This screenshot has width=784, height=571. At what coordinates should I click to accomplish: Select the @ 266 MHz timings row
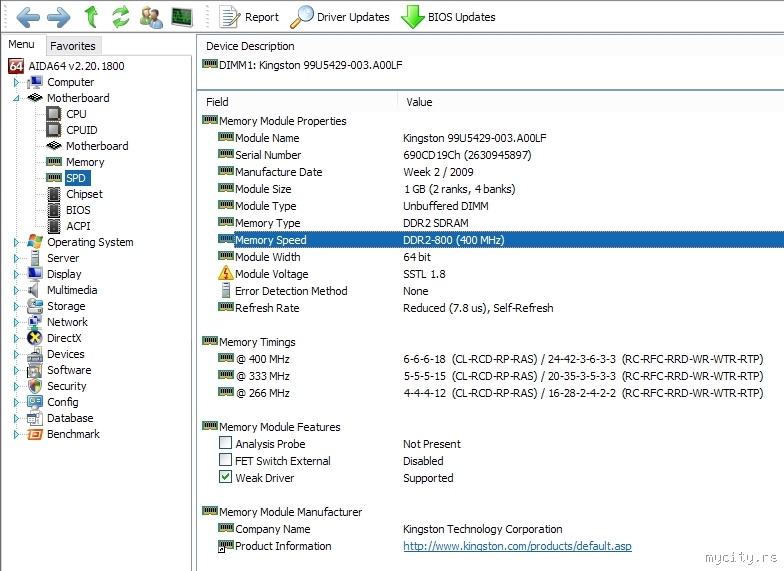click(x=500, y=393)
